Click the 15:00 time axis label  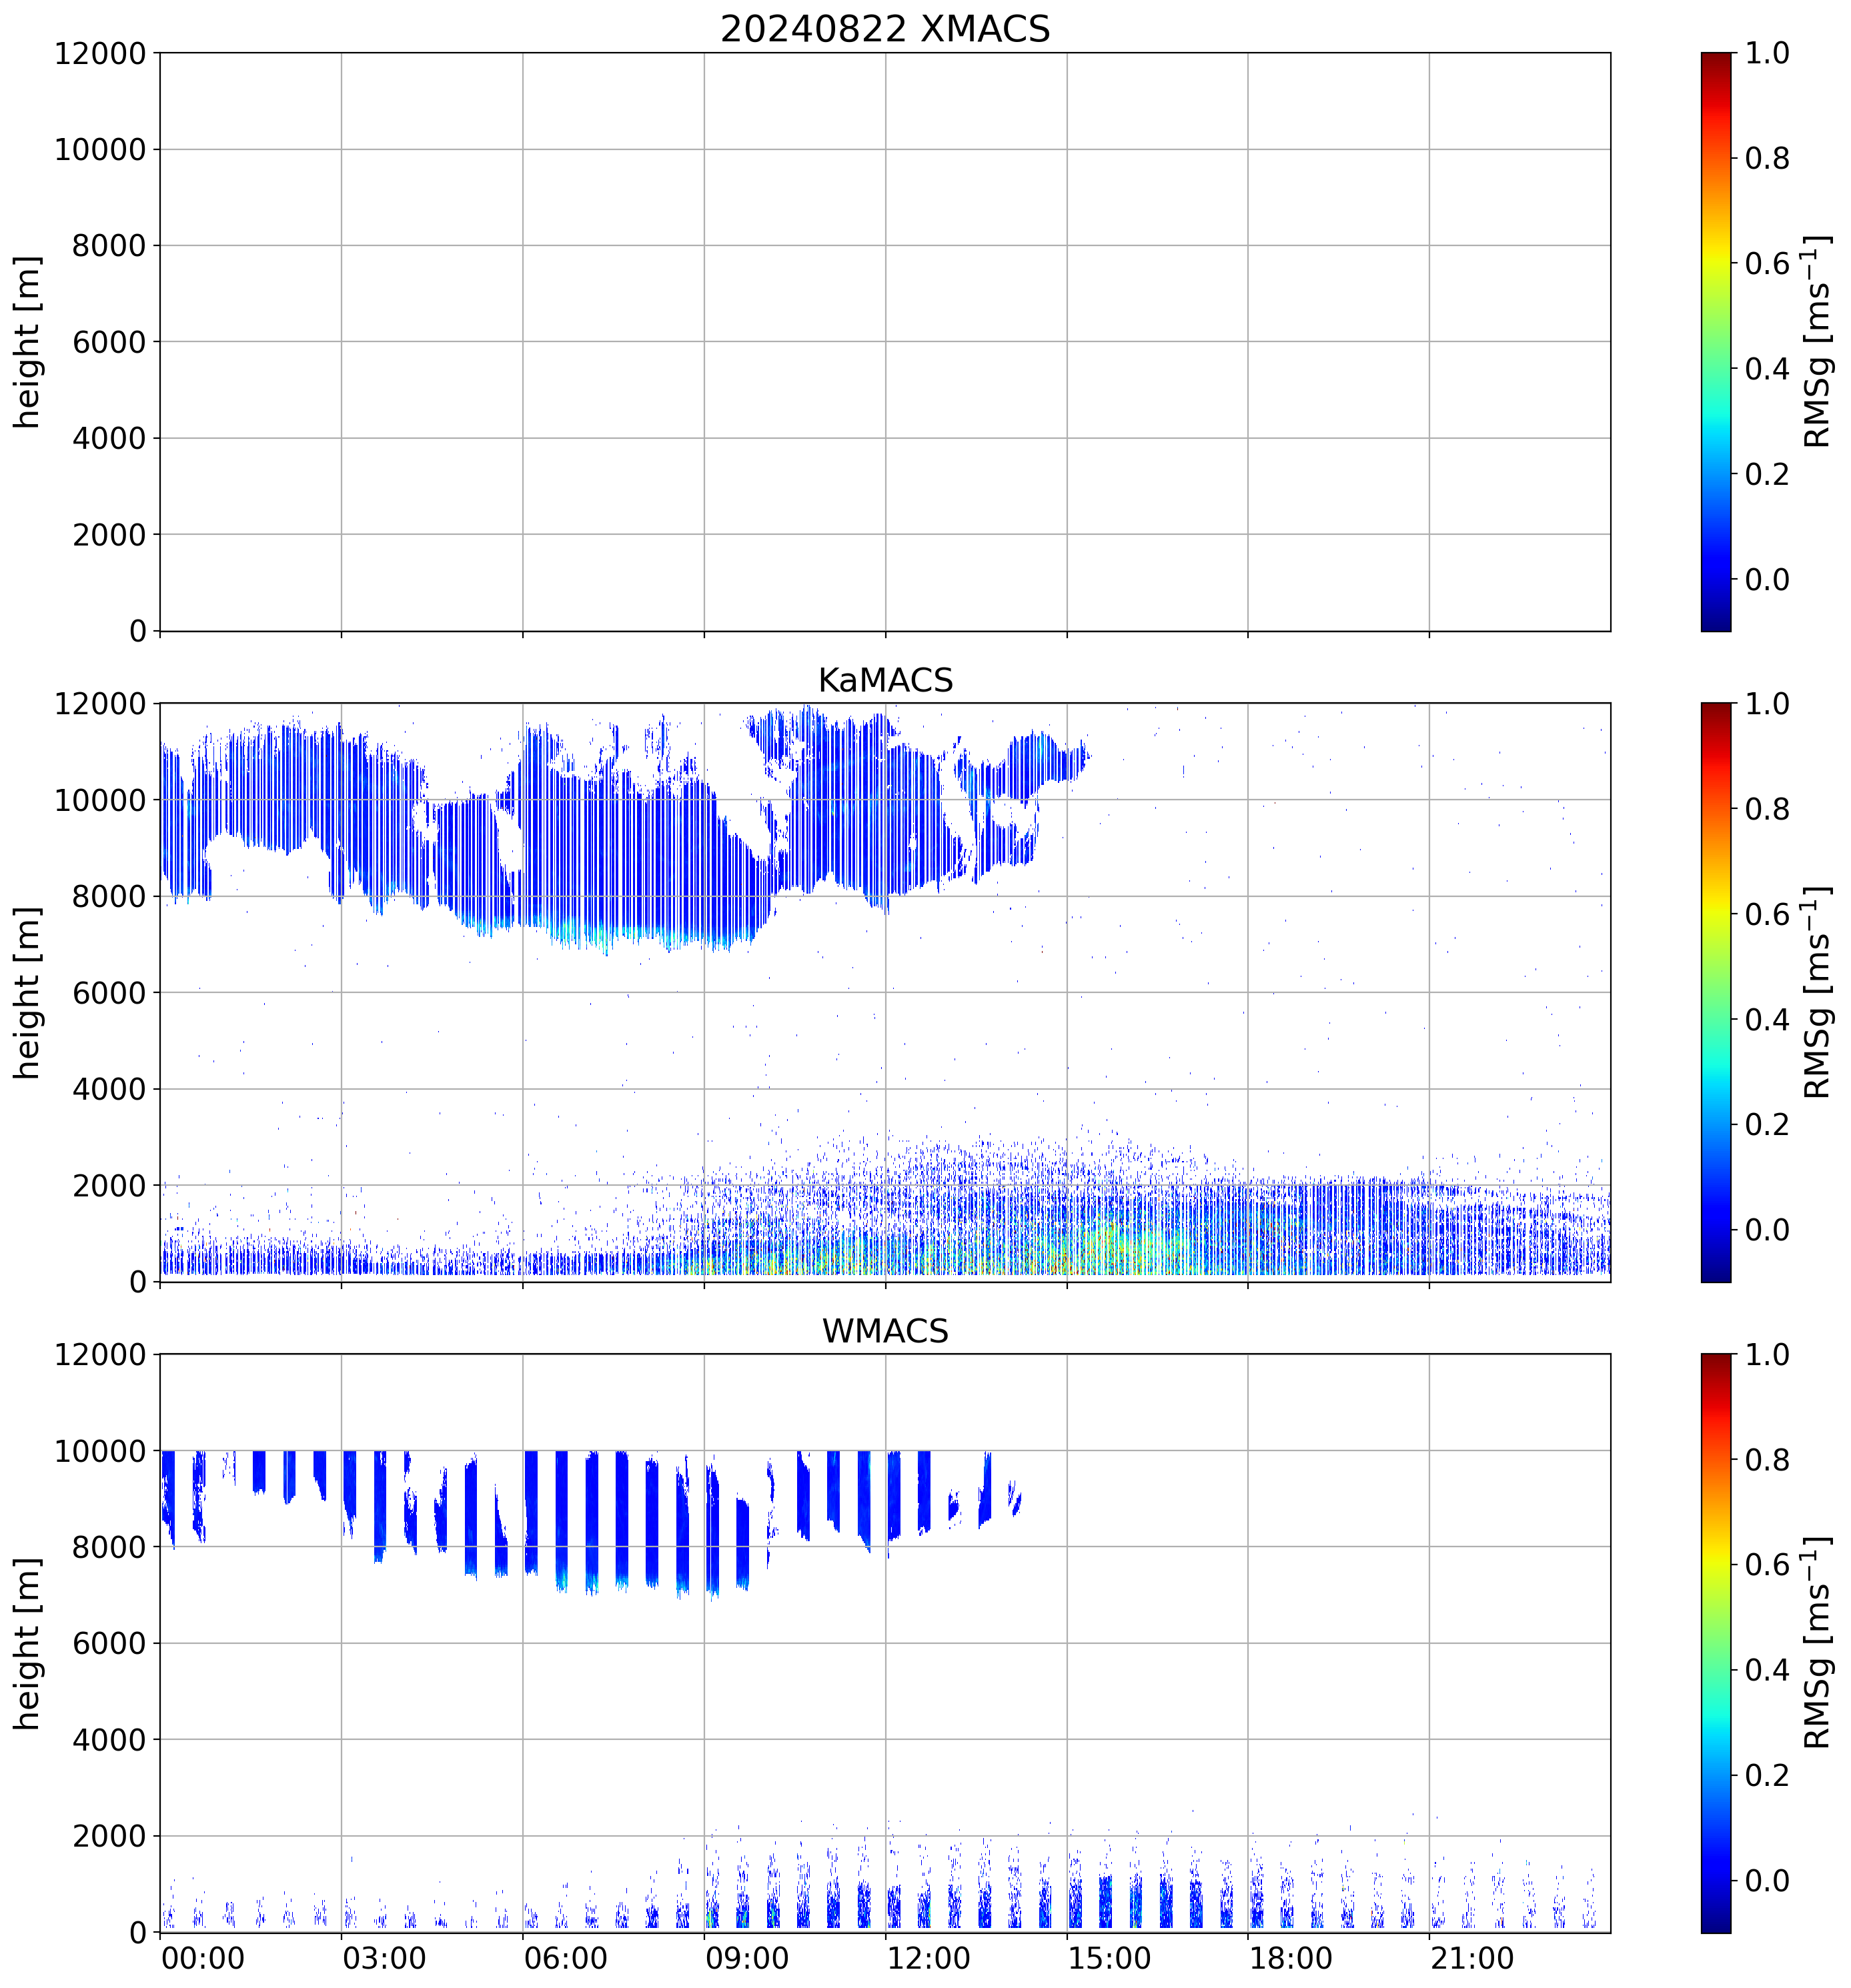coord(1109,1958)
